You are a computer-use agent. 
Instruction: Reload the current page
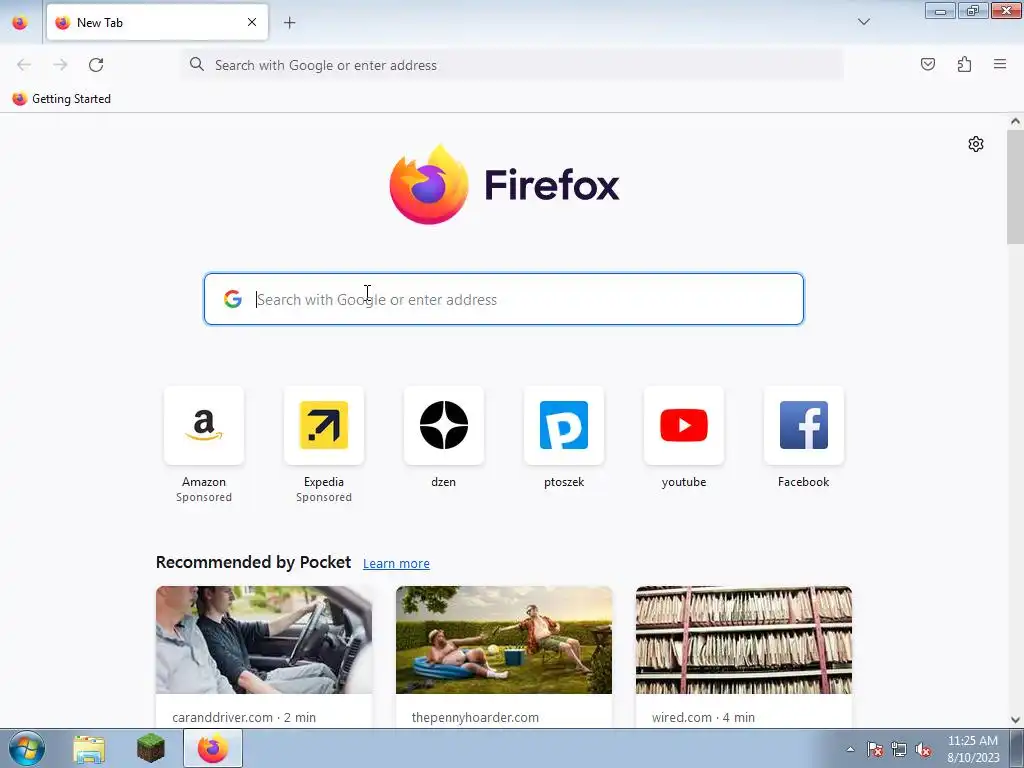click(96, 65)
